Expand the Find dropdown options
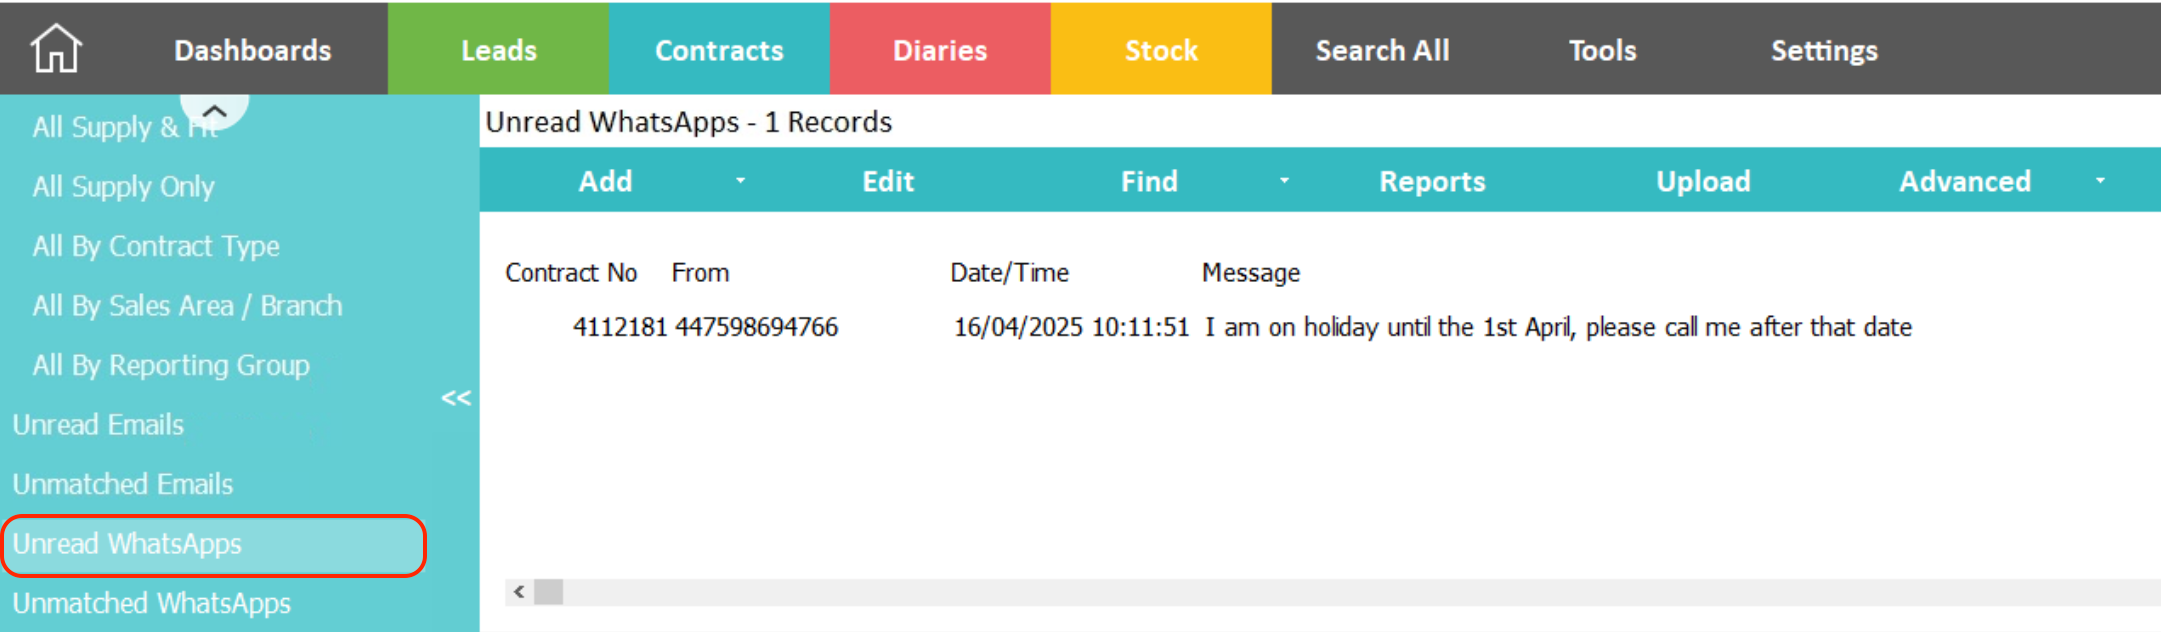This screenshot has width=2161, height=632. click(x=1285, y=183)
